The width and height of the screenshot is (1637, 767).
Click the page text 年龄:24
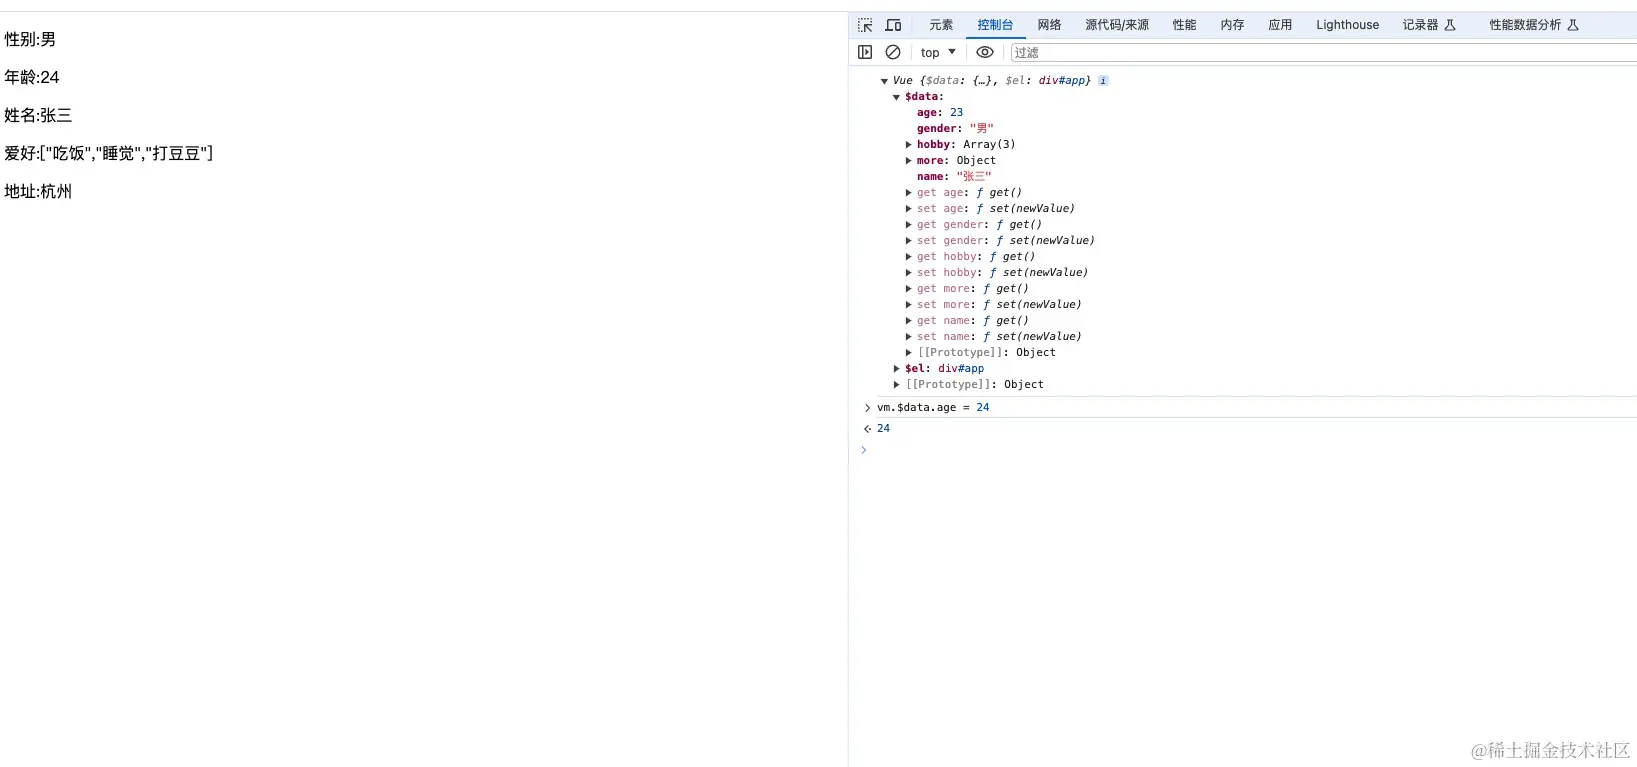32,78
